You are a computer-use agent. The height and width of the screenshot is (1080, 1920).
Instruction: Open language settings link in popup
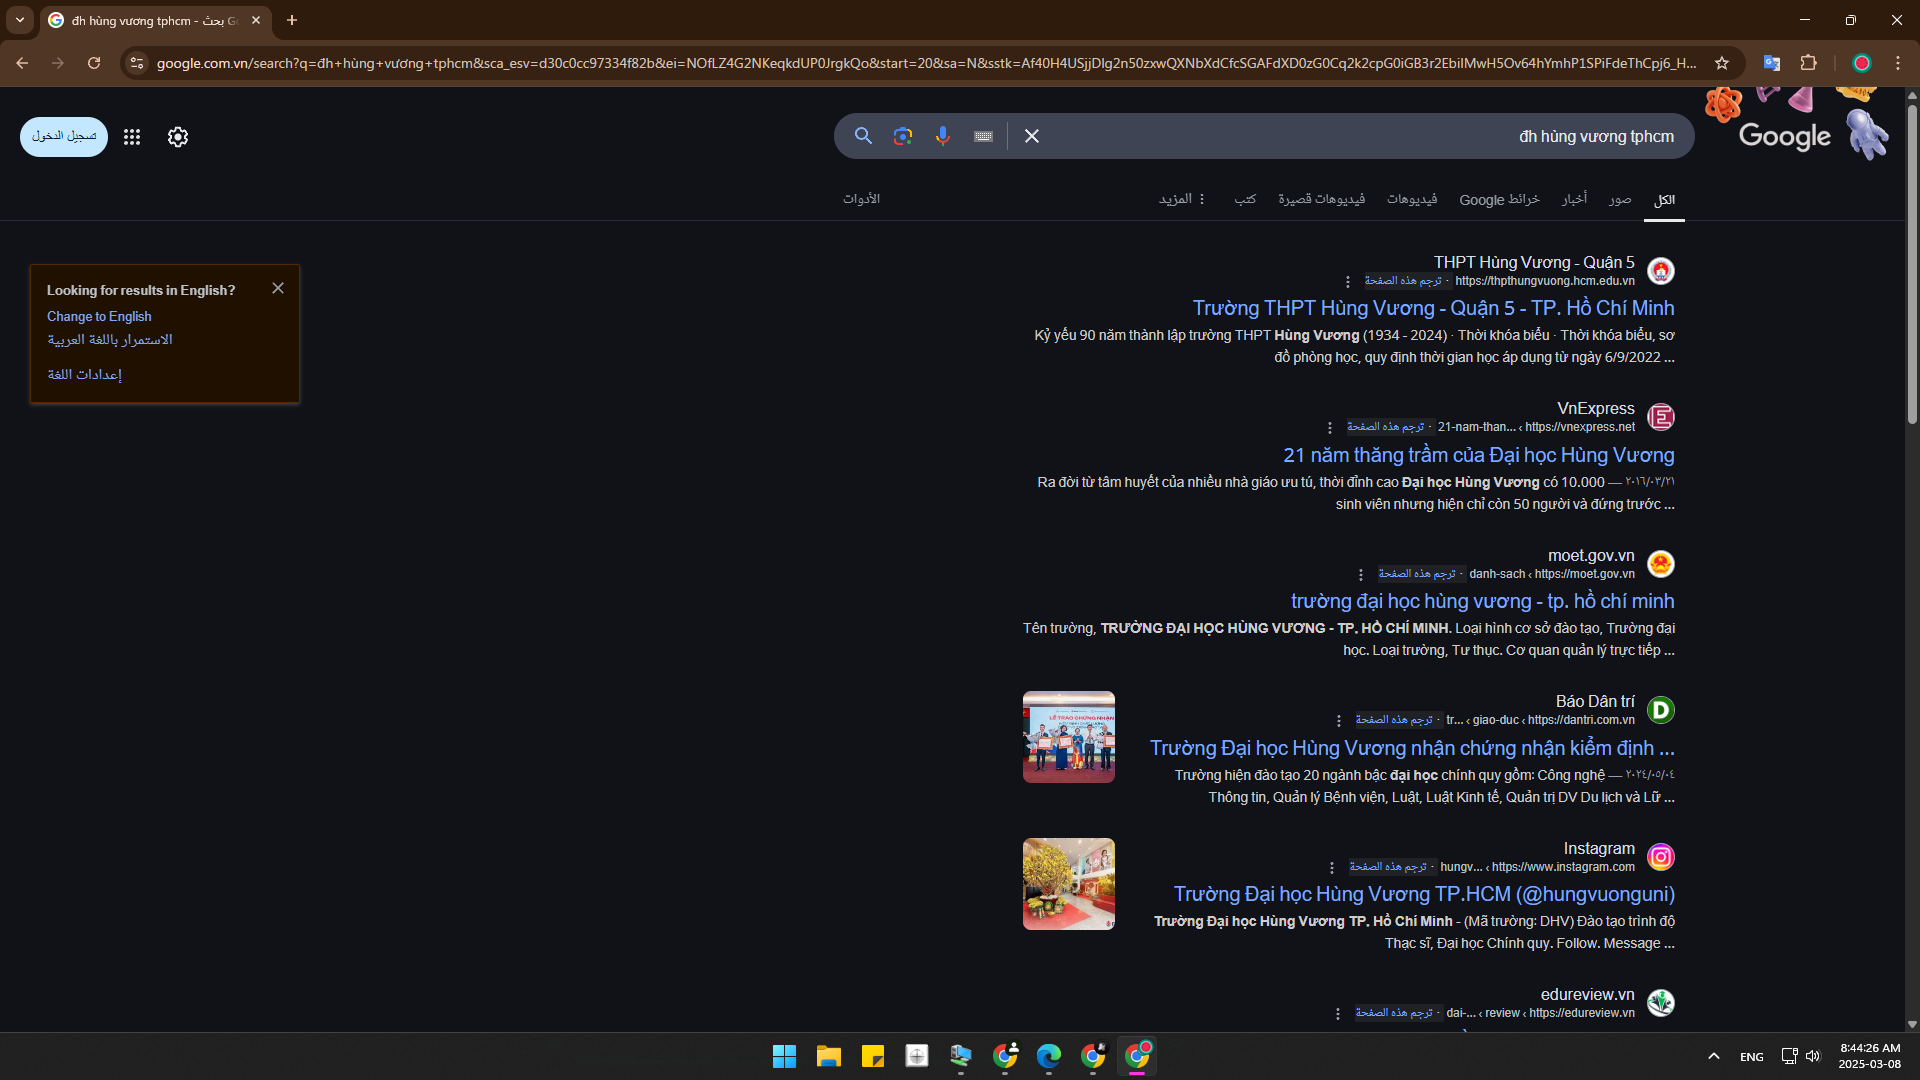[x=85, y=374]
